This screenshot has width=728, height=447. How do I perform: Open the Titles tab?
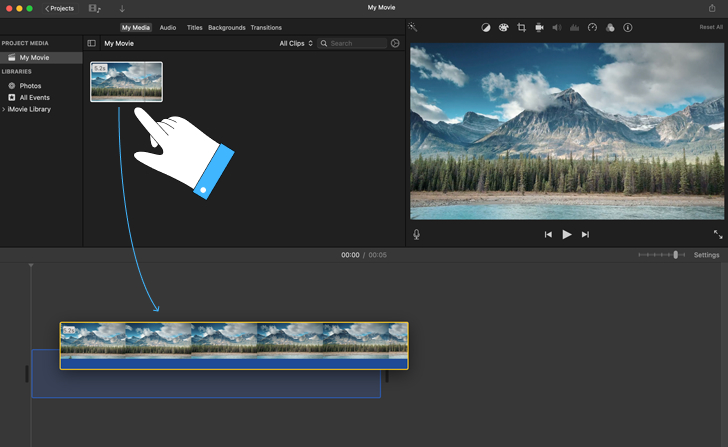point(195,27)
